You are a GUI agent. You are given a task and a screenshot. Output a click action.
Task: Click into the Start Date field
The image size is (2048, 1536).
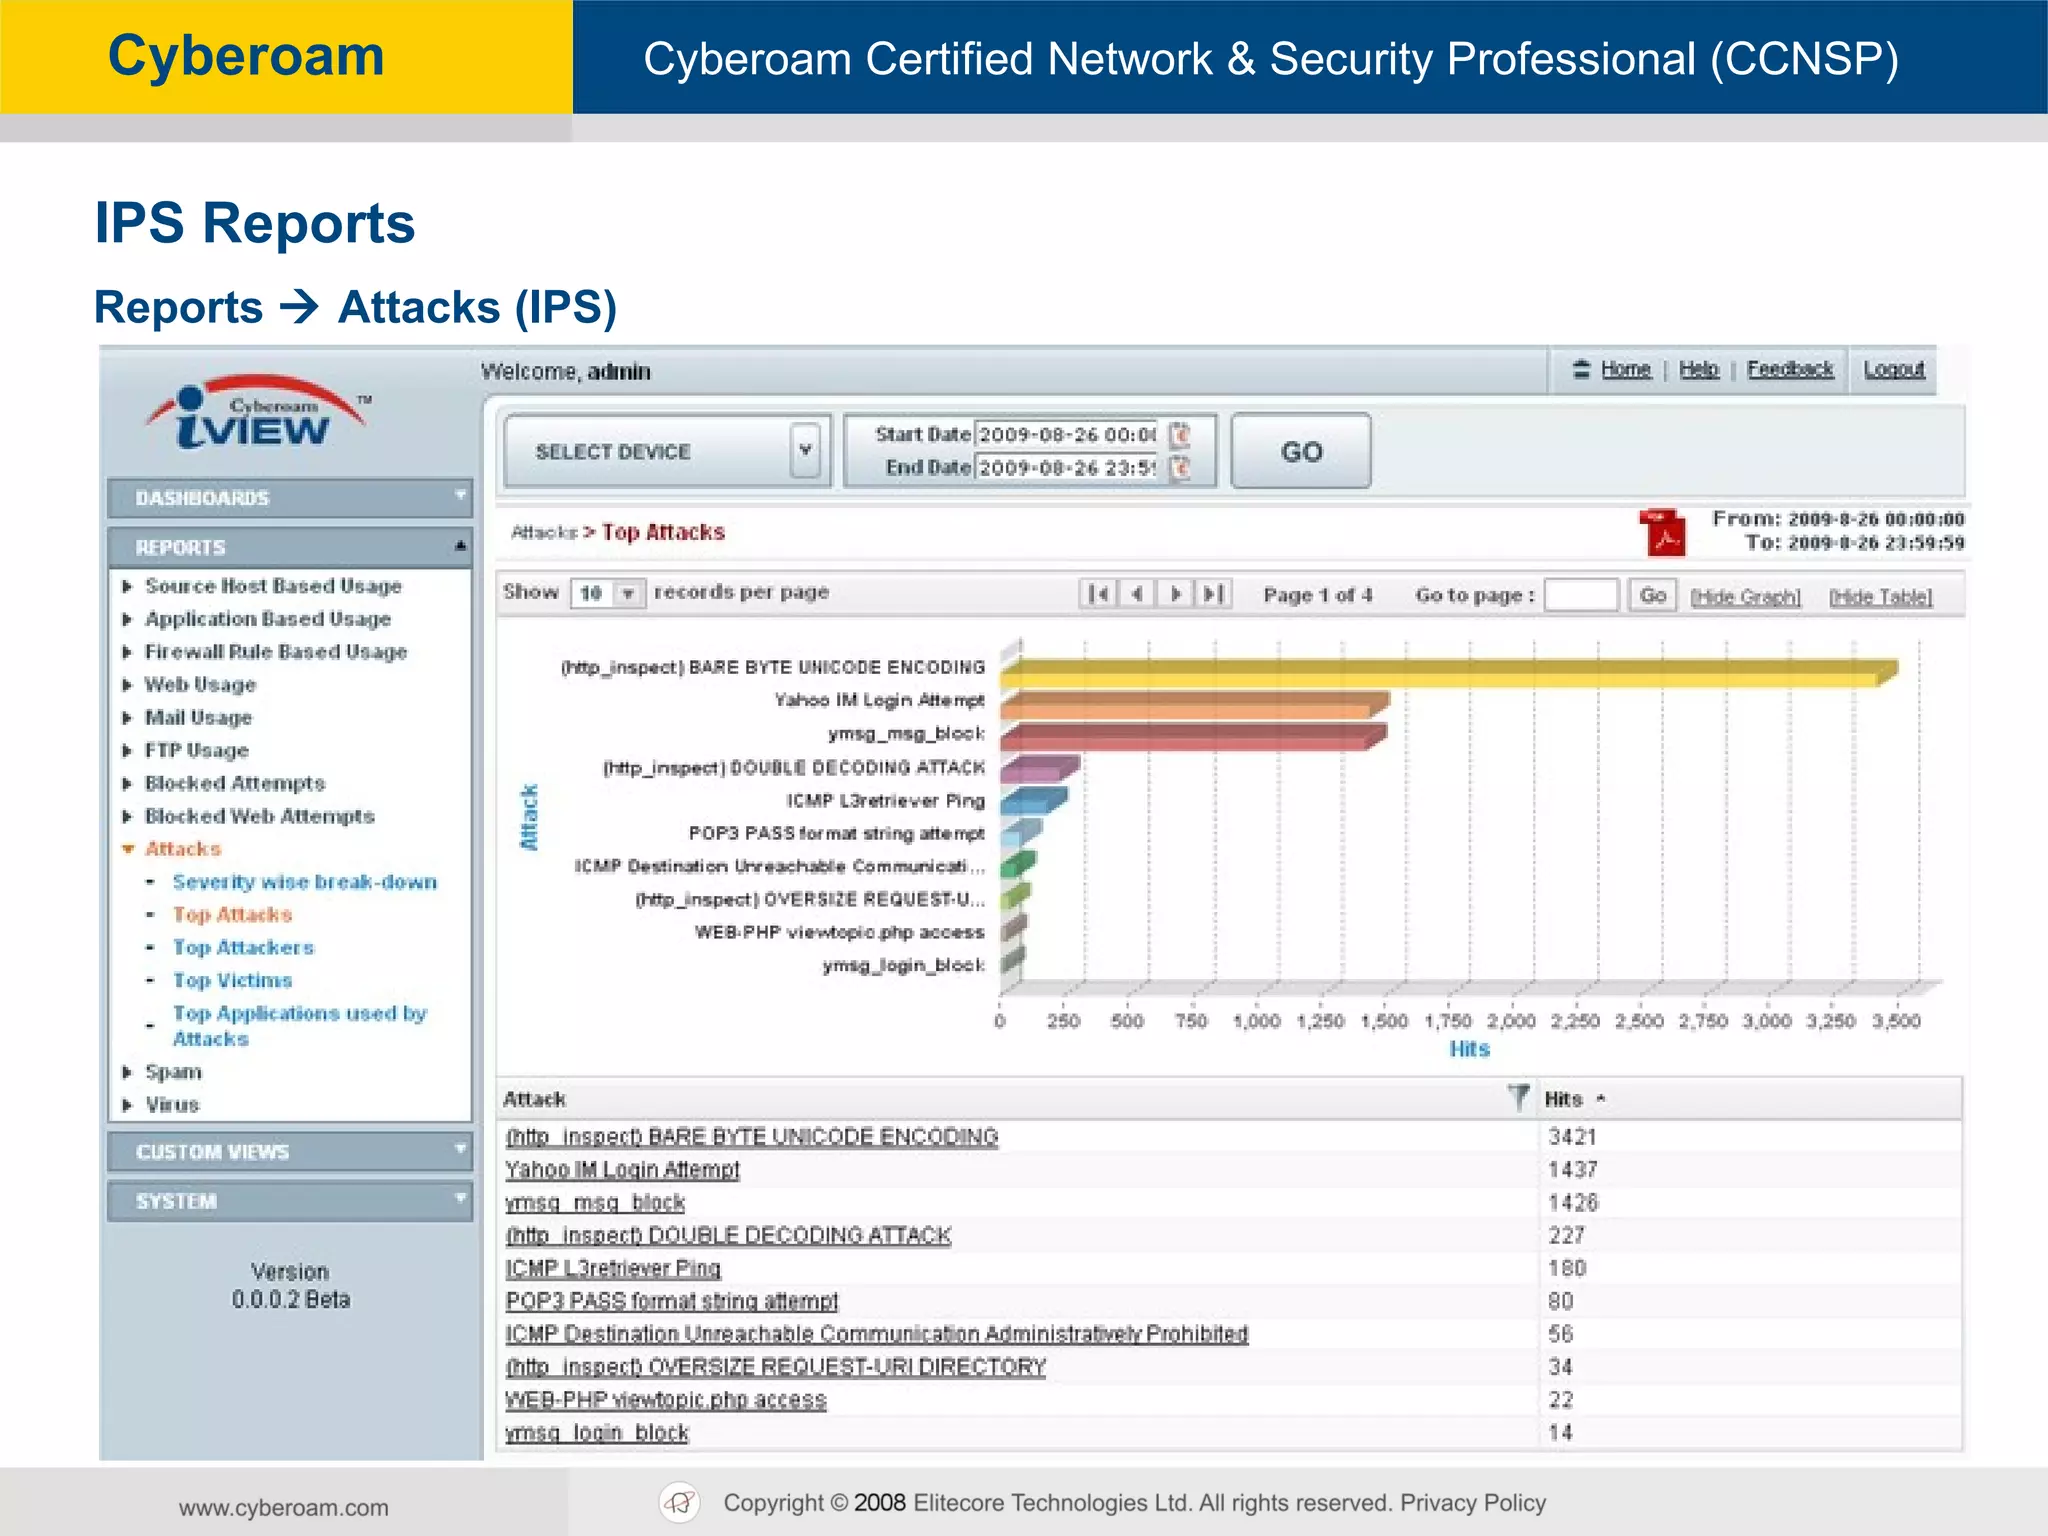click(1066, 434)
